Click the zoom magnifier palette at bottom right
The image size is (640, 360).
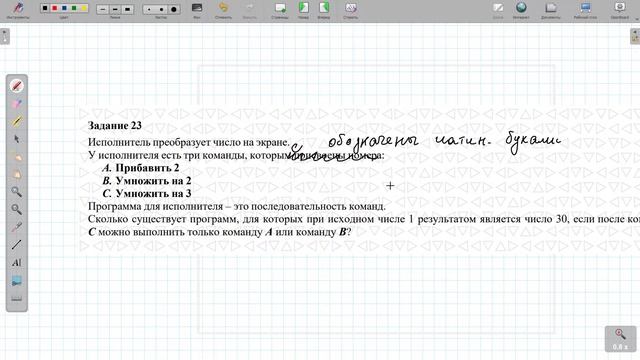[620, 339]
